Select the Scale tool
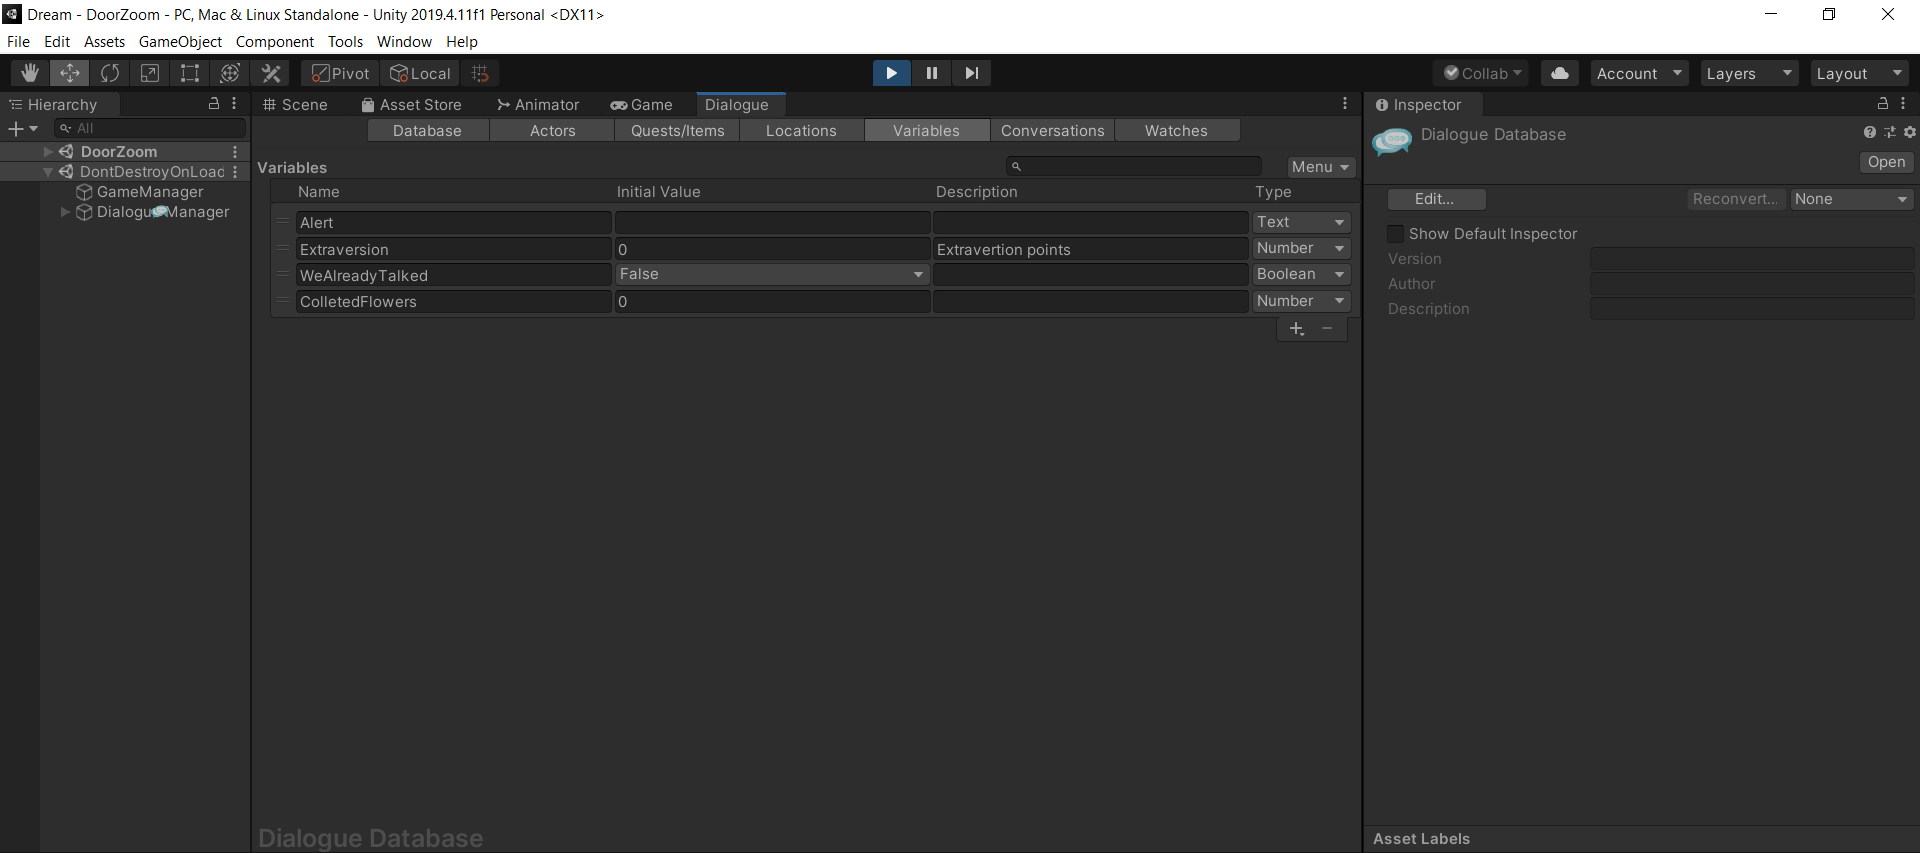Image resolution: width=1920 pixels, height=853 pixels. [150, 73]
